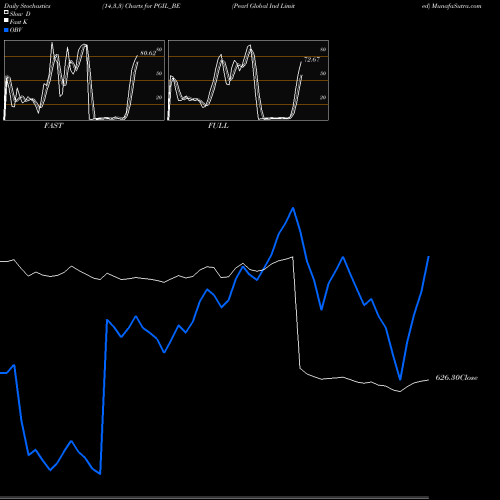Viewport: 500px width, 500px height.
Task: Click the 72.67 value in FULL chart
Action: pos(312,60)
